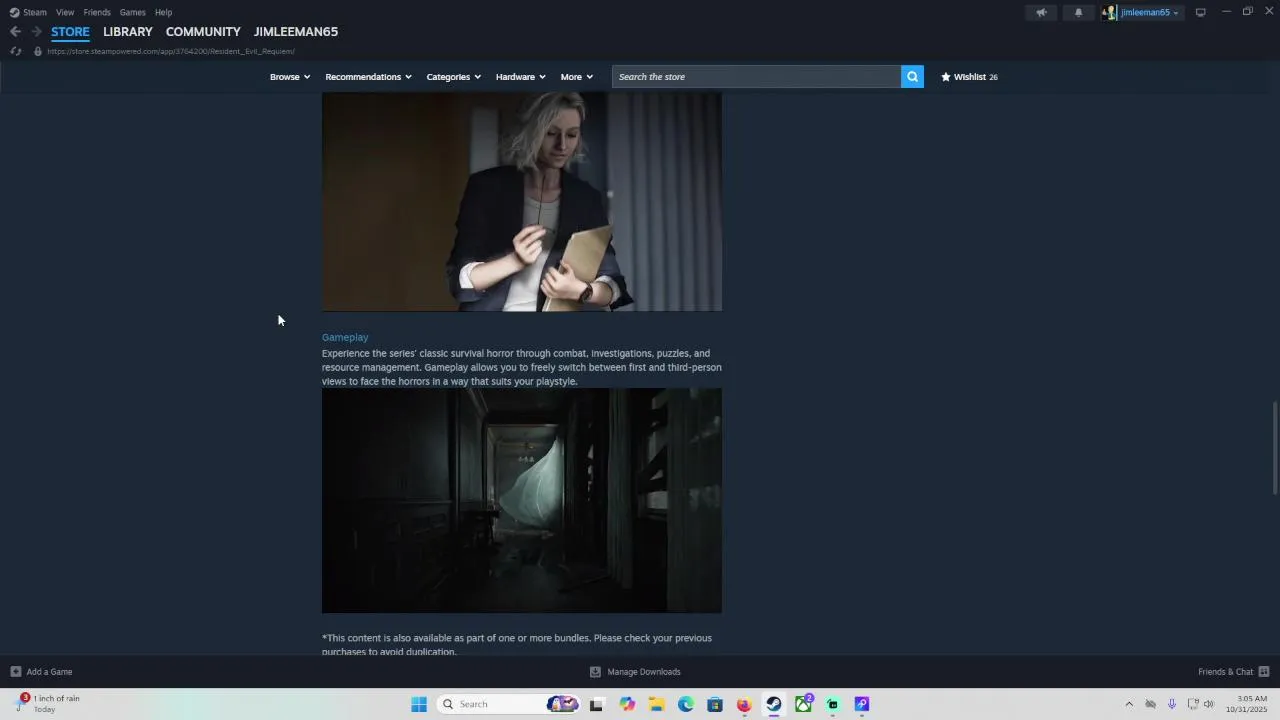Click into the Search the store field

pyautogui.click(x=756, y=77)
